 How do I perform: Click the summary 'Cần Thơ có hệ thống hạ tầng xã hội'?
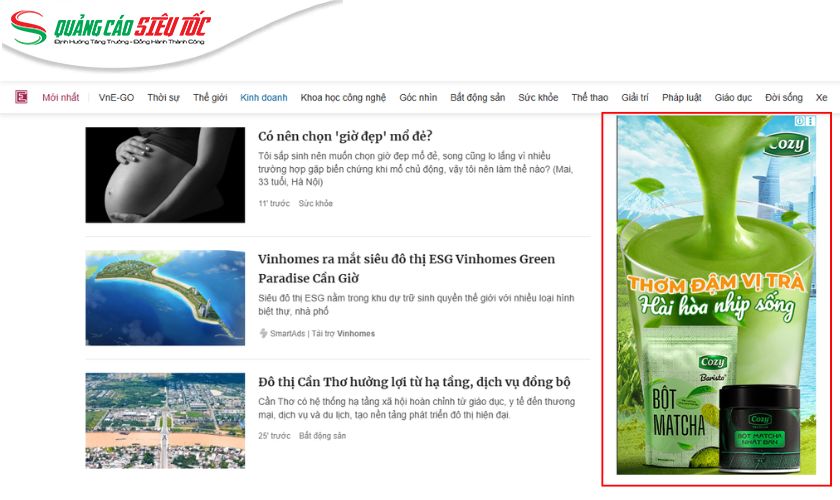(x=416, y=408)
